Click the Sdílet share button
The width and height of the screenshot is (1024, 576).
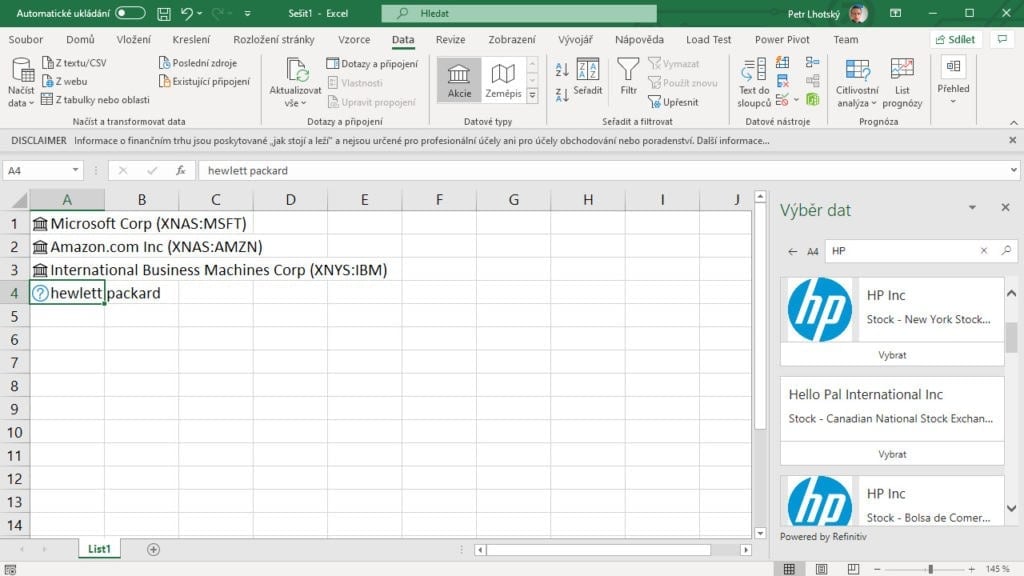pos(956,40)
